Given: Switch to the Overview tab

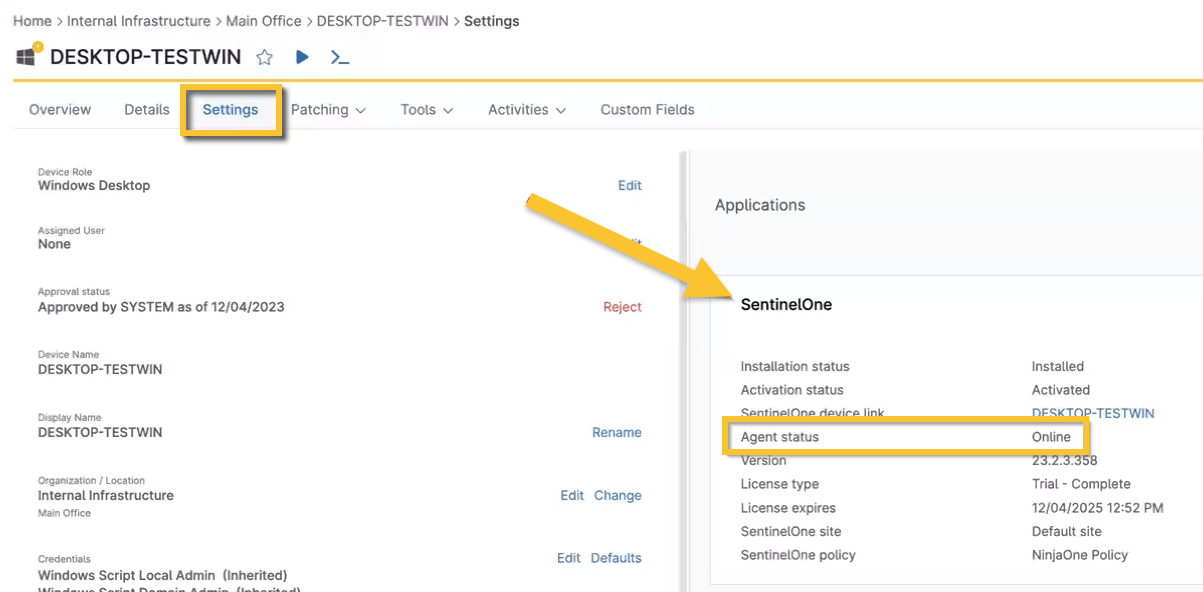Looking at the screenshot, I should [x=59, y=109].
